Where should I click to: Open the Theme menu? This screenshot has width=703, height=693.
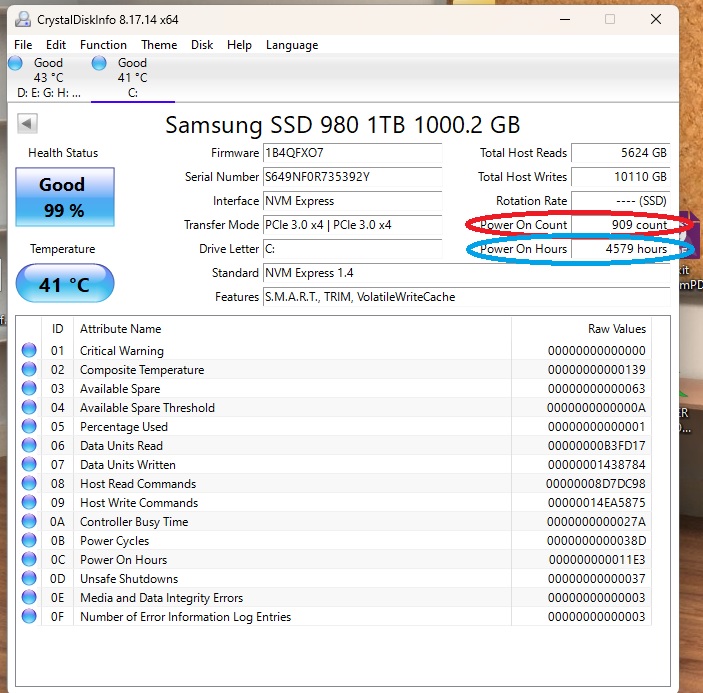point(159,45)
